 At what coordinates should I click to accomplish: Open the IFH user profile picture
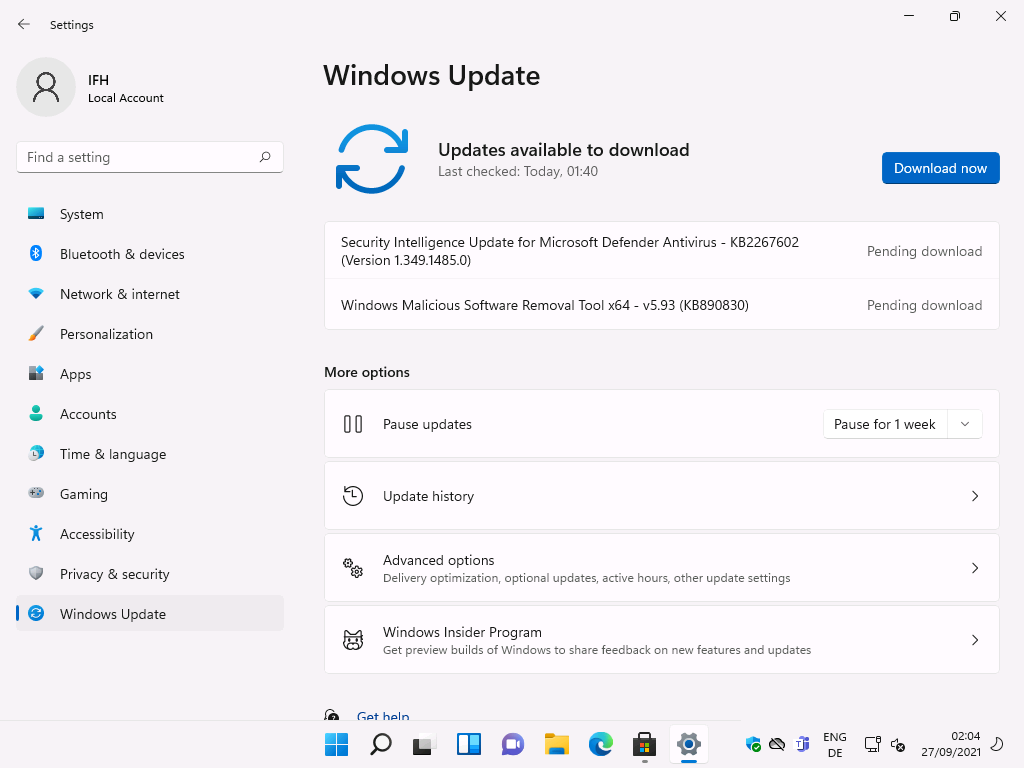46,87
